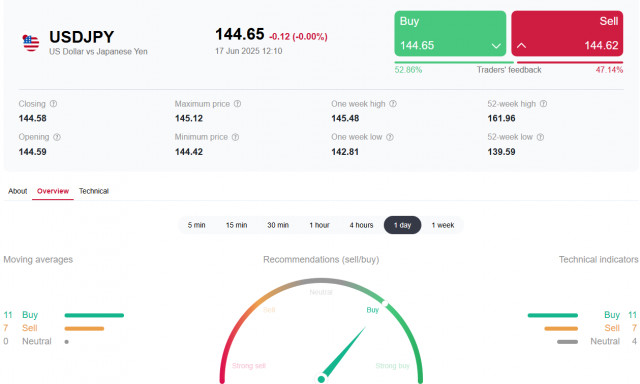The width and height of the screenshot is (640, 384).
Task: Click the Closing value 144.58
Action: [33, 118]
